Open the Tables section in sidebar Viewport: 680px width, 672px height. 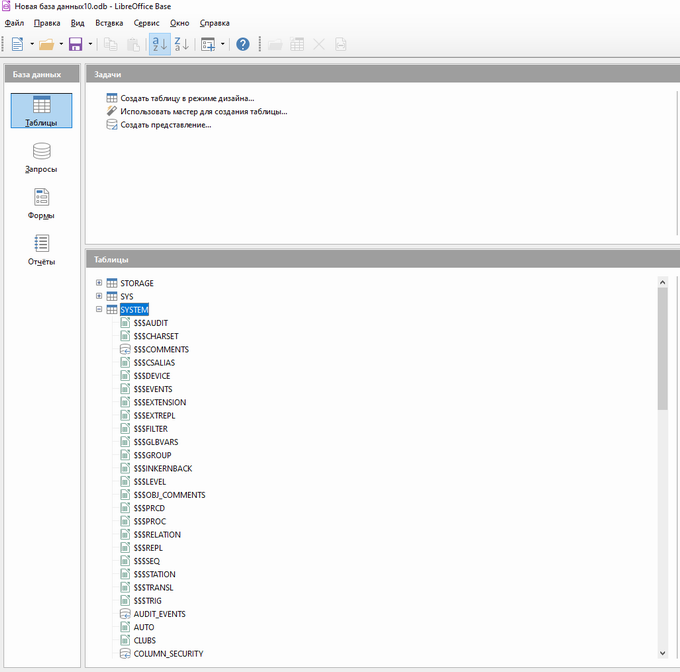(42, 111)
